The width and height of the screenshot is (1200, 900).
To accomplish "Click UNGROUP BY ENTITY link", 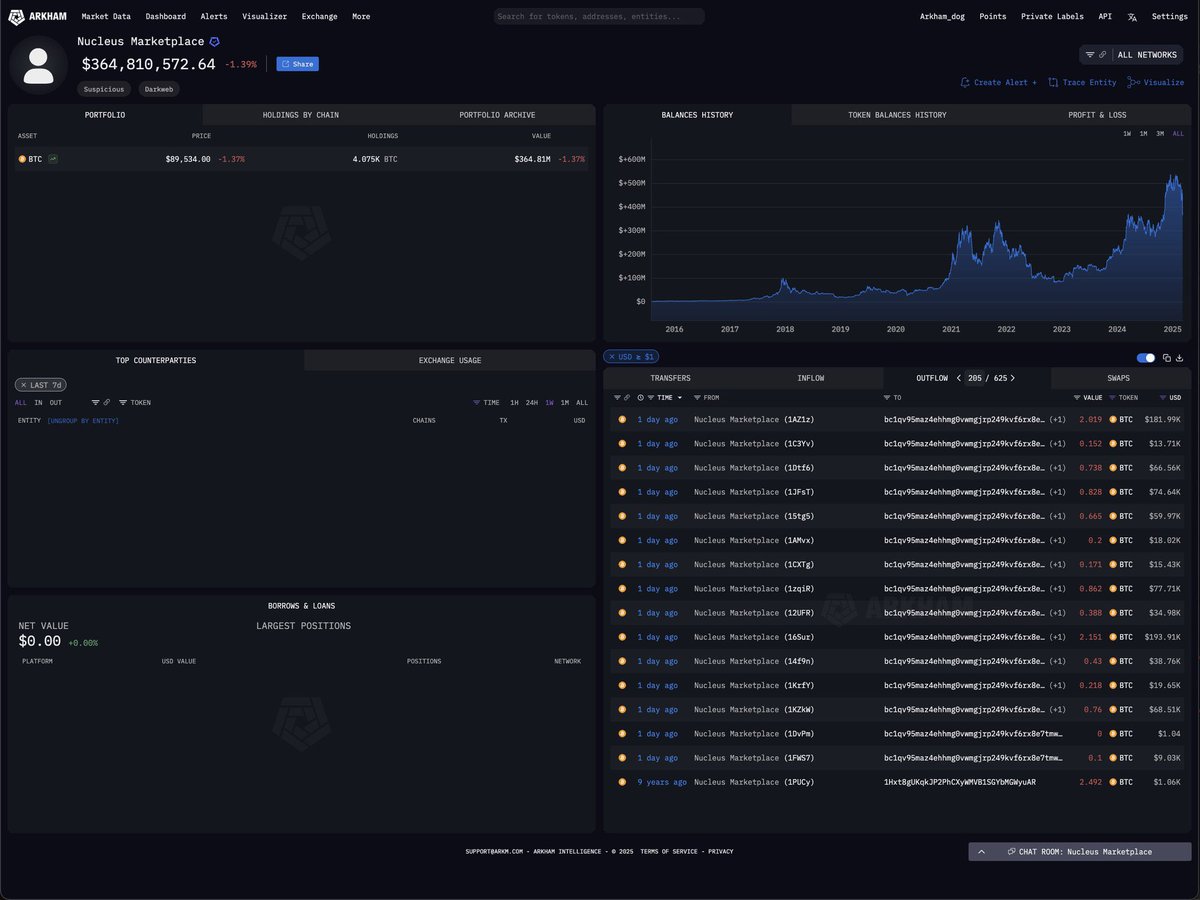I will [x=83, y=421].
